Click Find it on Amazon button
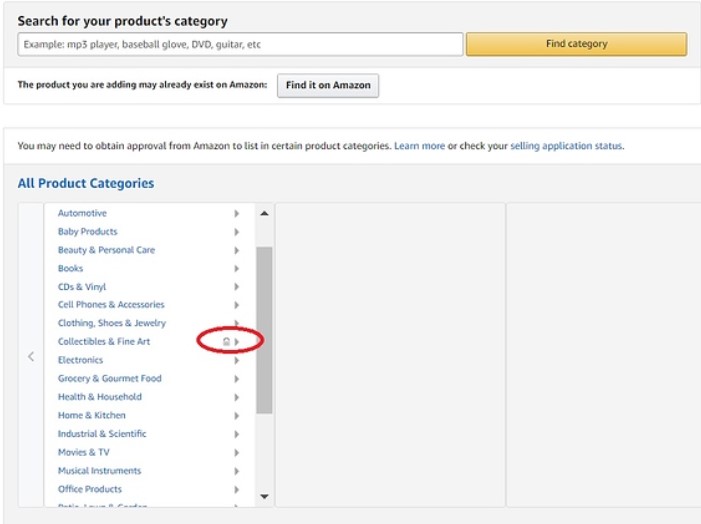 [x=328, y=85]
